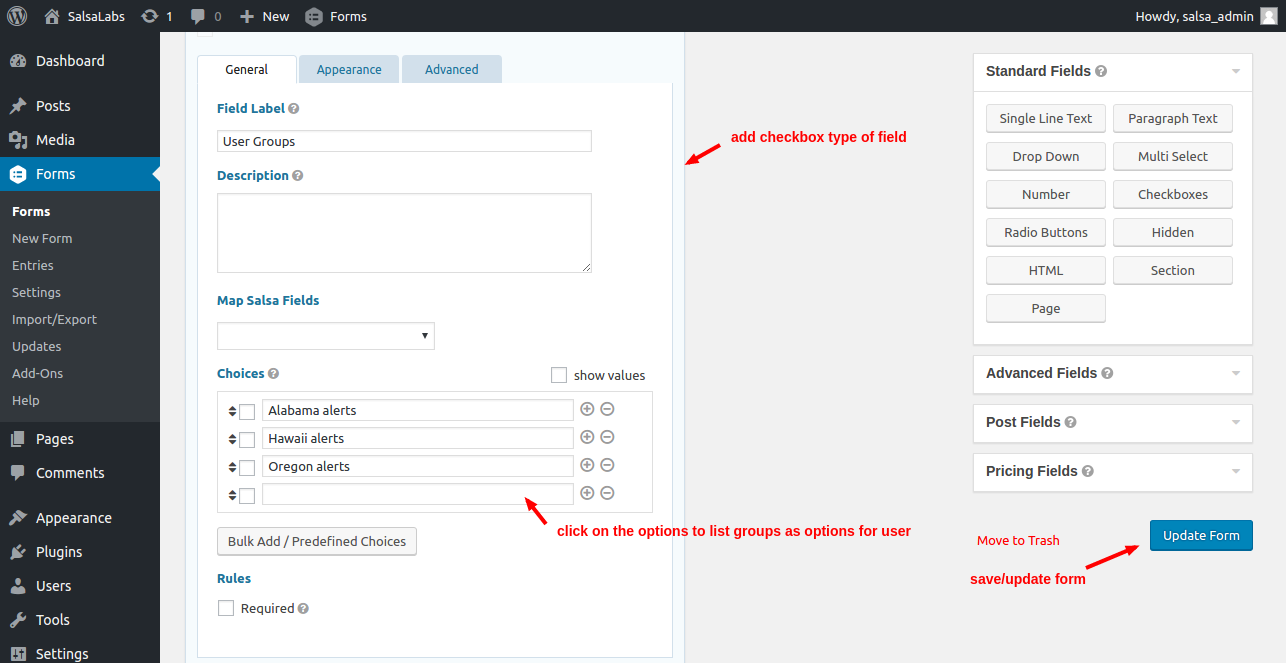Collapse the Standard Fields panel
The width and height of the screenshot is (1286, 663).
coord(1236,72)
